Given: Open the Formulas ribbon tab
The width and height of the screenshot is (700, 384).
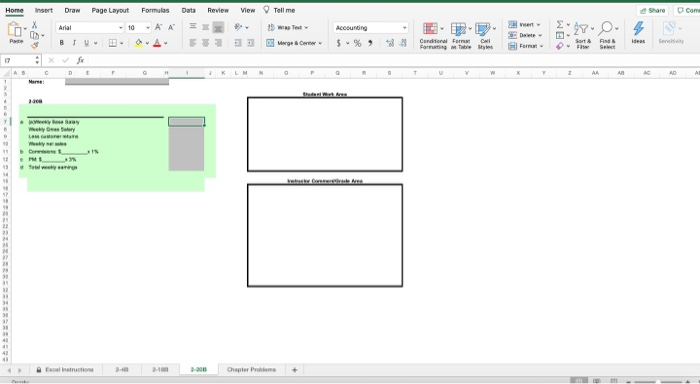Looking at the screenshot, I should [155, 10].
